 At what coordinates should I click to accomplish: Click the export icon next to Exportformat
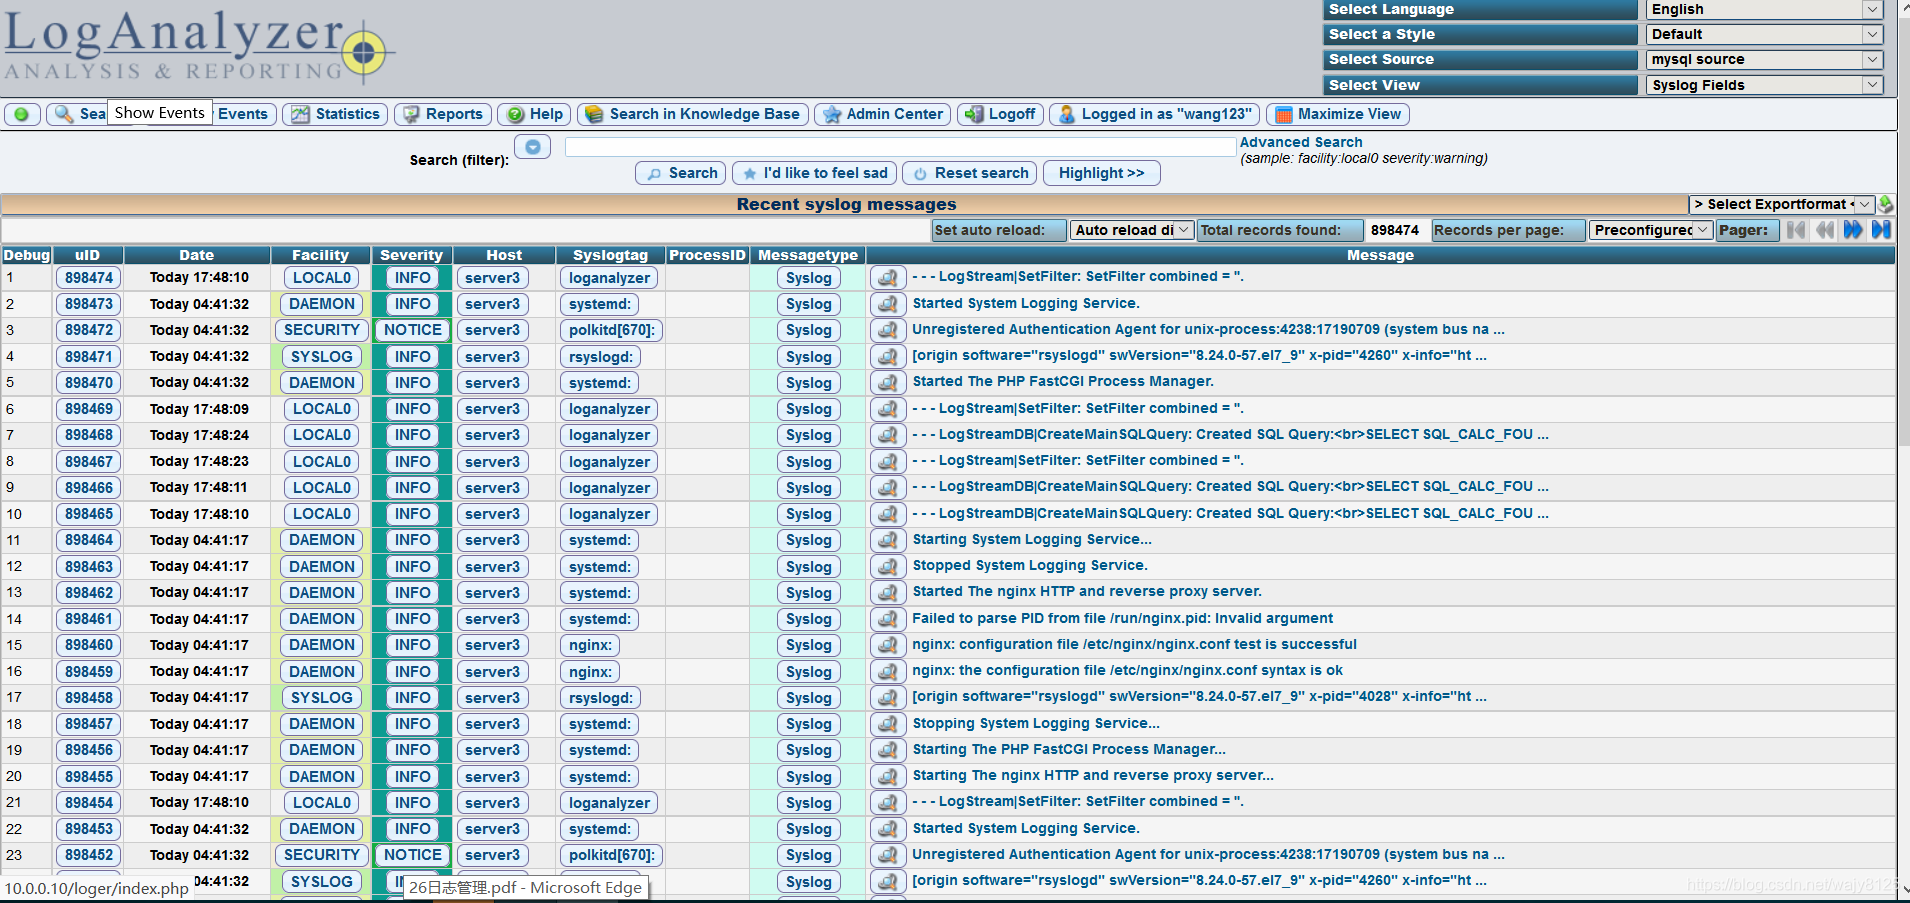pyautogui.click(x=1885, y=204)
